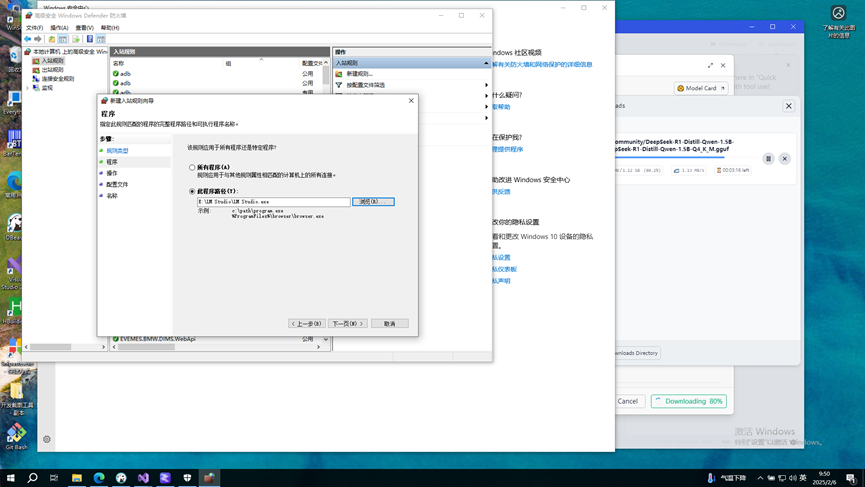Click the Downloads Directory button
Screen dimensions: 865x487
coord(637,353)
